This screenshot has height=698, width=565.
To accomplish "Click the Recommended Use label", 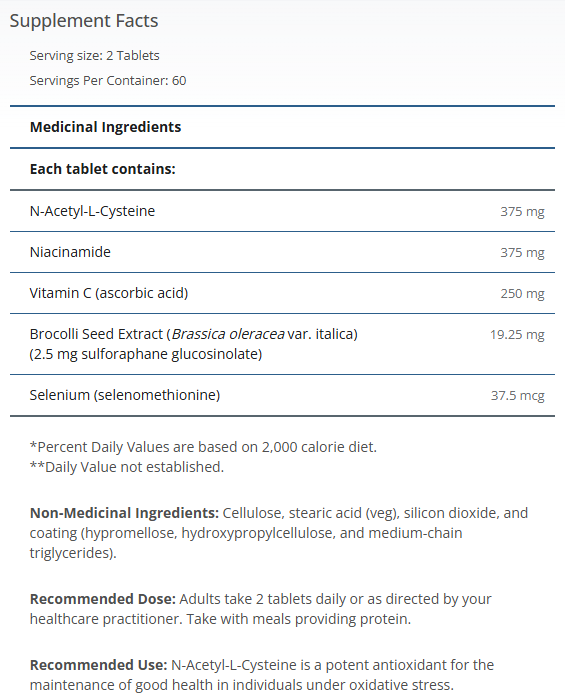I will pyautogui.click(x=98, y=665).
